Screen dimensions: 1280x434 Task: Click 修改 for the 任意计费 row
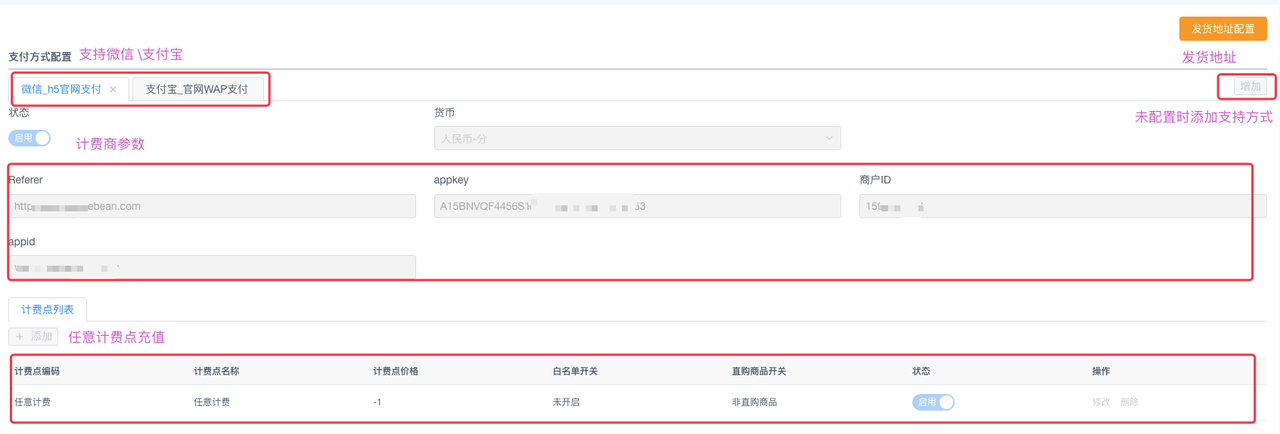[1101, 402]
